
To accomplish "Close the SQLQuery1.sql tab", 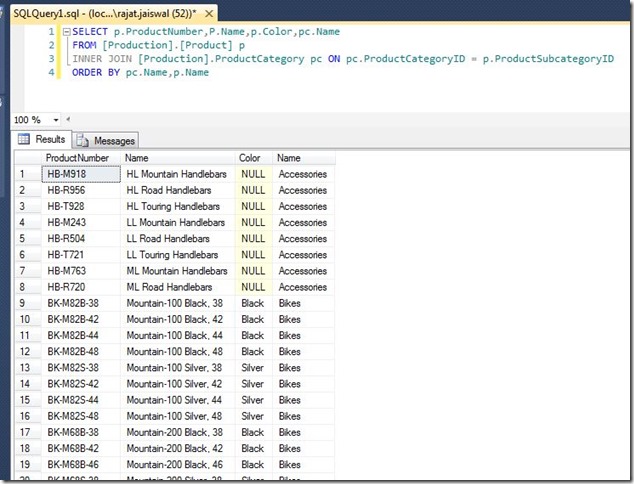I will pos(209,14).
